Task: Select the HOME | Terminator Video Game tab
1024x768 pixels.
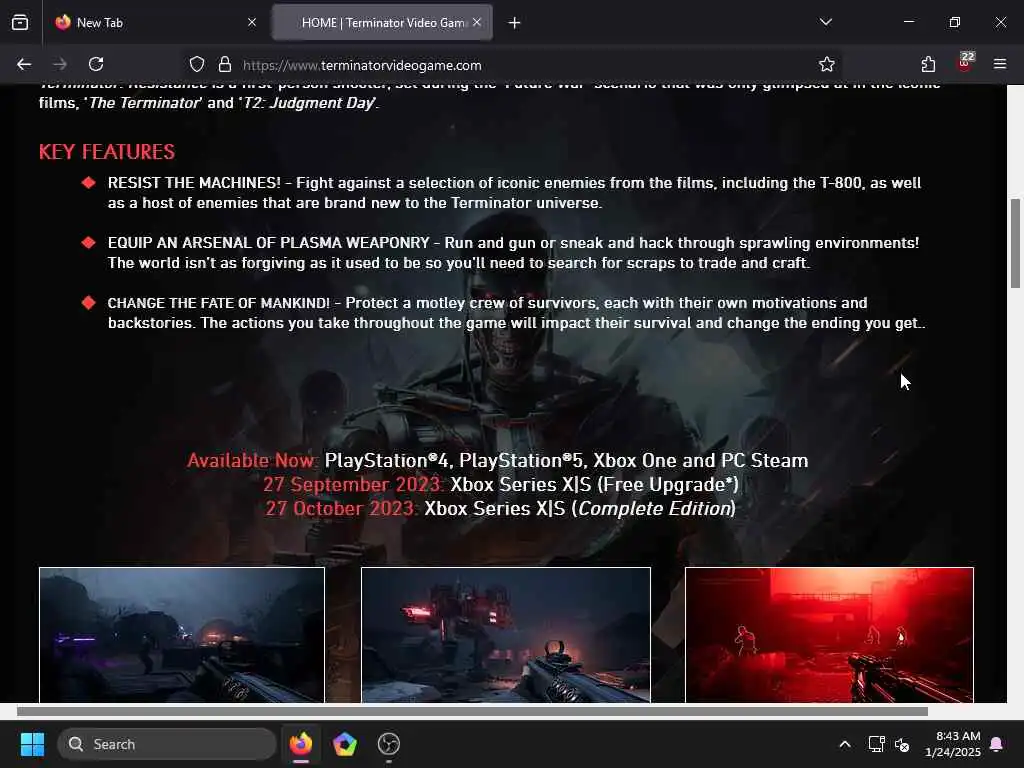Action: click(382, 23)
